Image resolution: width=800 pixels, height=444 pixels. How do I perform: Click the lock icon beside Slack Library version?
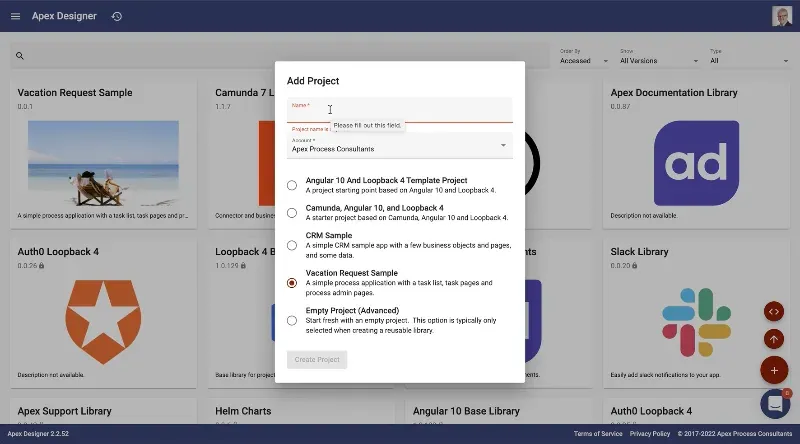(635, 265)
